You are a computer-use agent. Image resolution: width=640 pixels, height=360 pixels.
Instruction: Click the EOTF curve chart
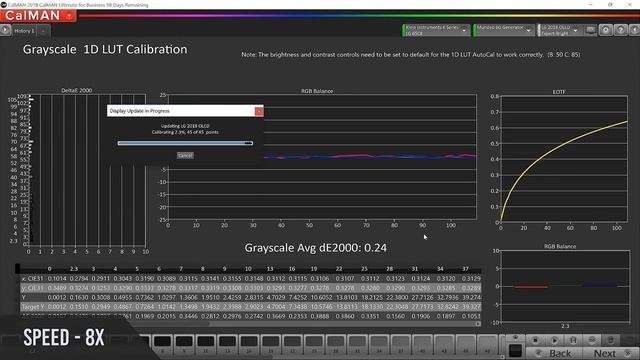pos(564,159)
